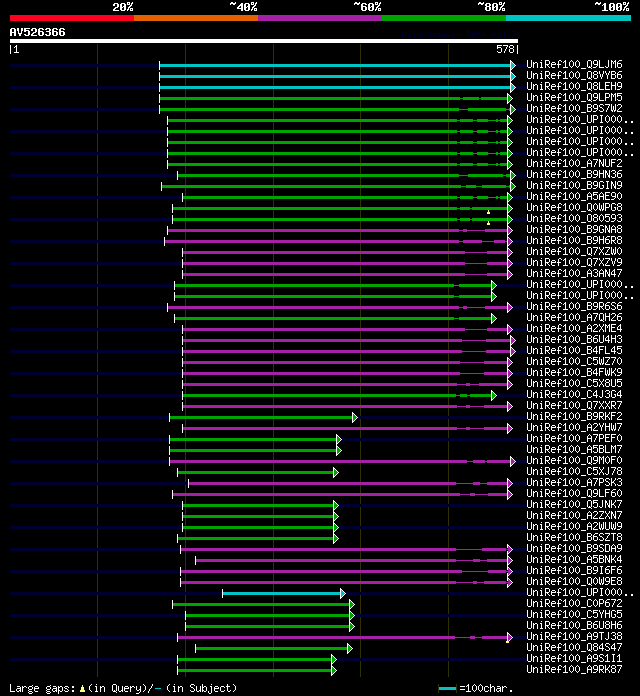
Task: Select label UniRef100_C5YHG5
Action: (574, 614)
